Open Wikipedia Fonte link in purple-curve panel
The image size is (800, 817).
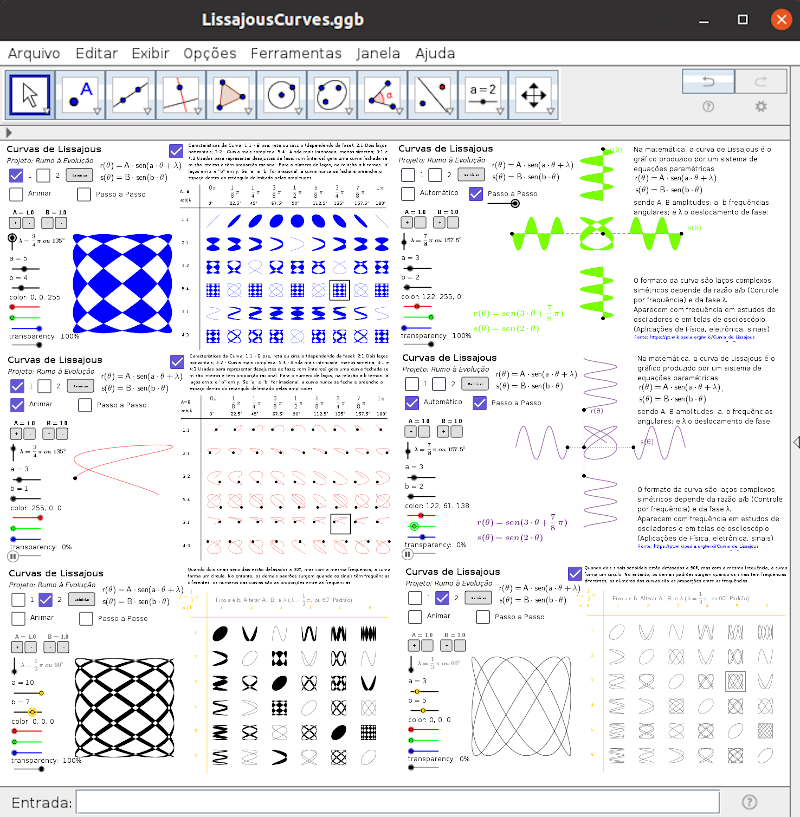pyautogui.click(x=698, y=547)
